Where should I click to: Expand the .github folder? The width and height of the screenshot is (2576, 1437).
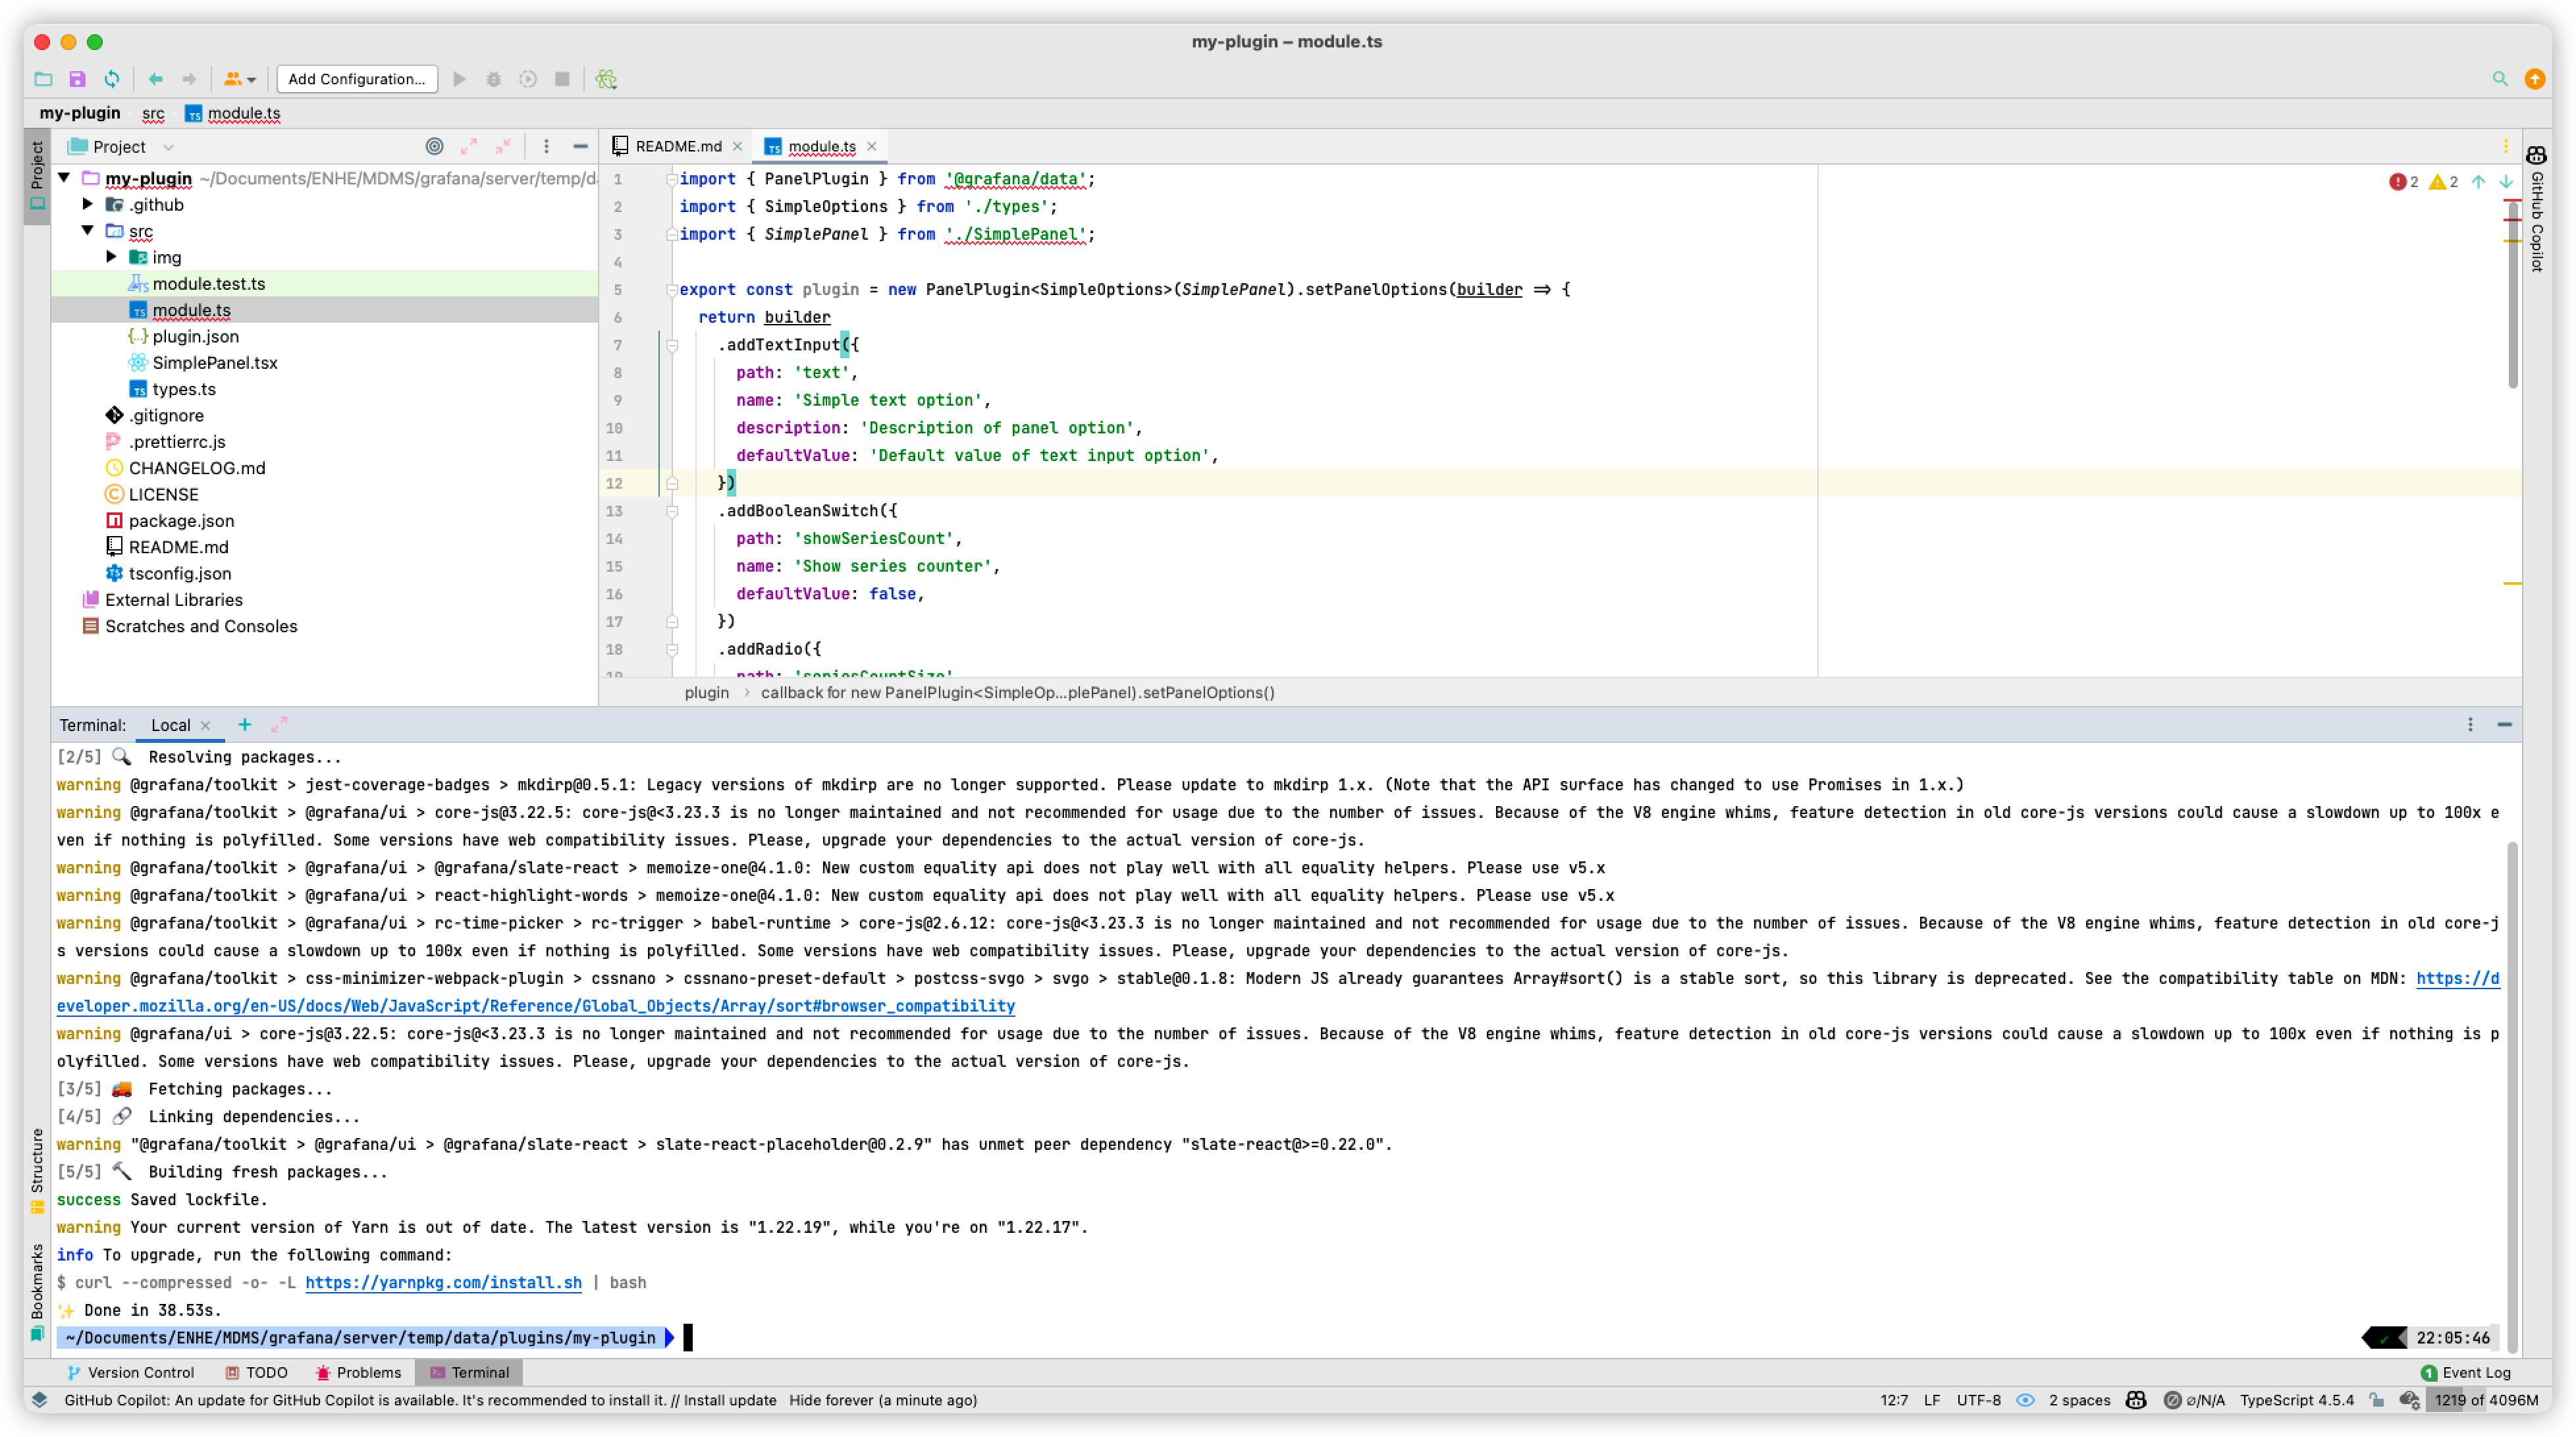pos(88,204)
